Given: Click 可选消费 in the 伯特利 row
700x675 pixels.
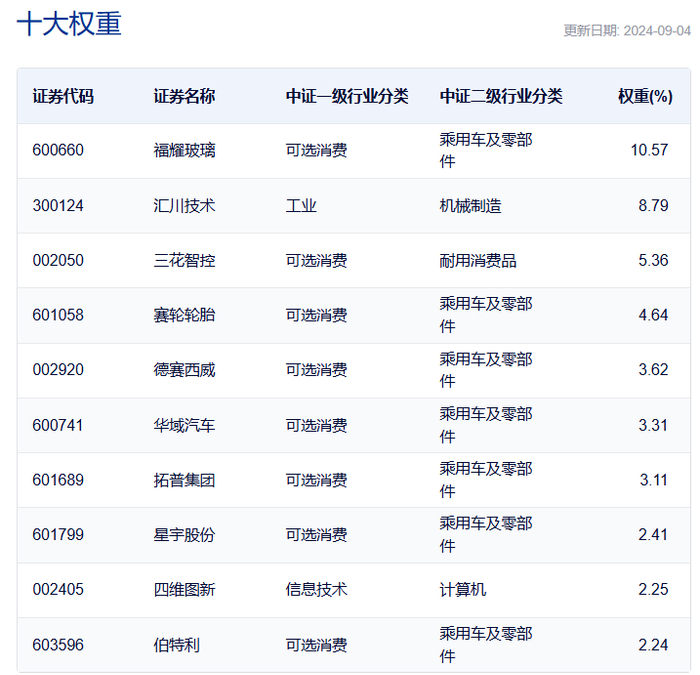Looking at the screenshot, I should pos(317,645).
